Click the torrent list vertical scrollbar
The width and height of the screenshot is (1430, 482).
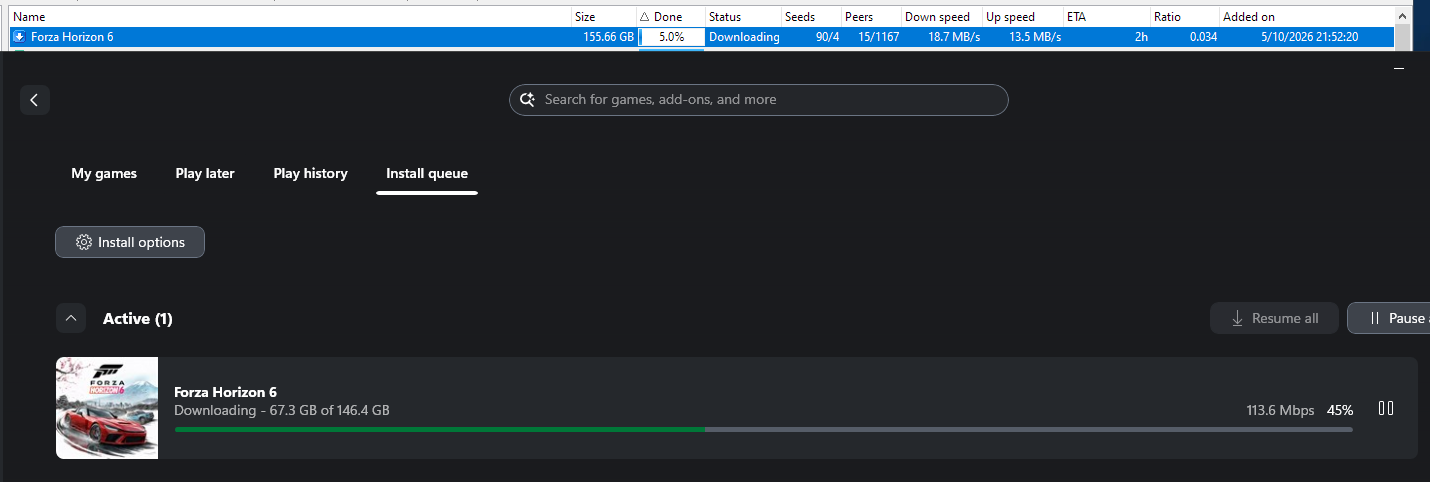click(1403, 30)
